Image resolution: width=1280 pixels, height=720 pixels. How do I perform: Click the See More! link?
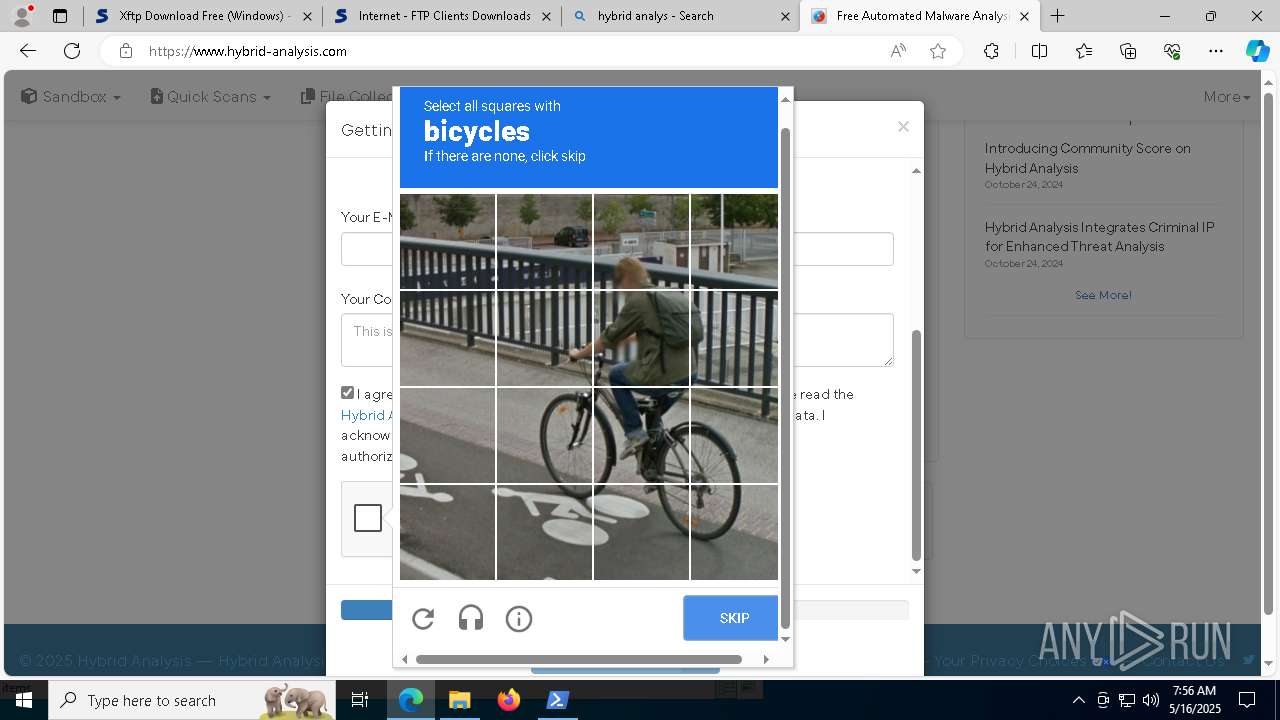coord(1103,295)
